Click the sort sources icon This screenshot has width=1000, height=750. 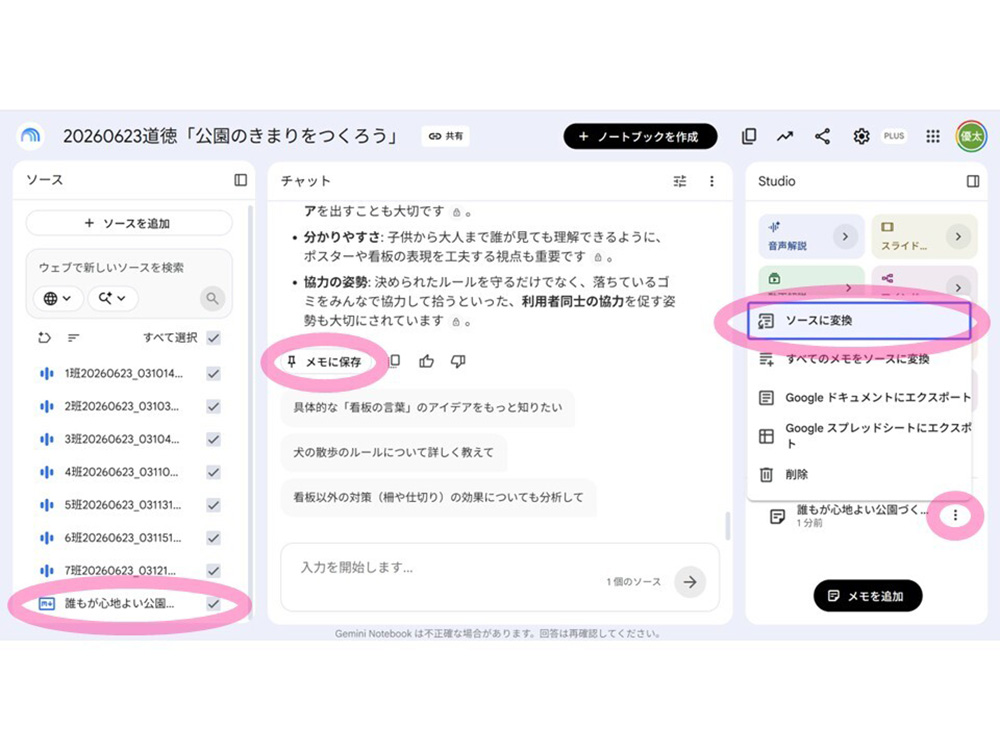pyautogui.click(x=73, y=337)
